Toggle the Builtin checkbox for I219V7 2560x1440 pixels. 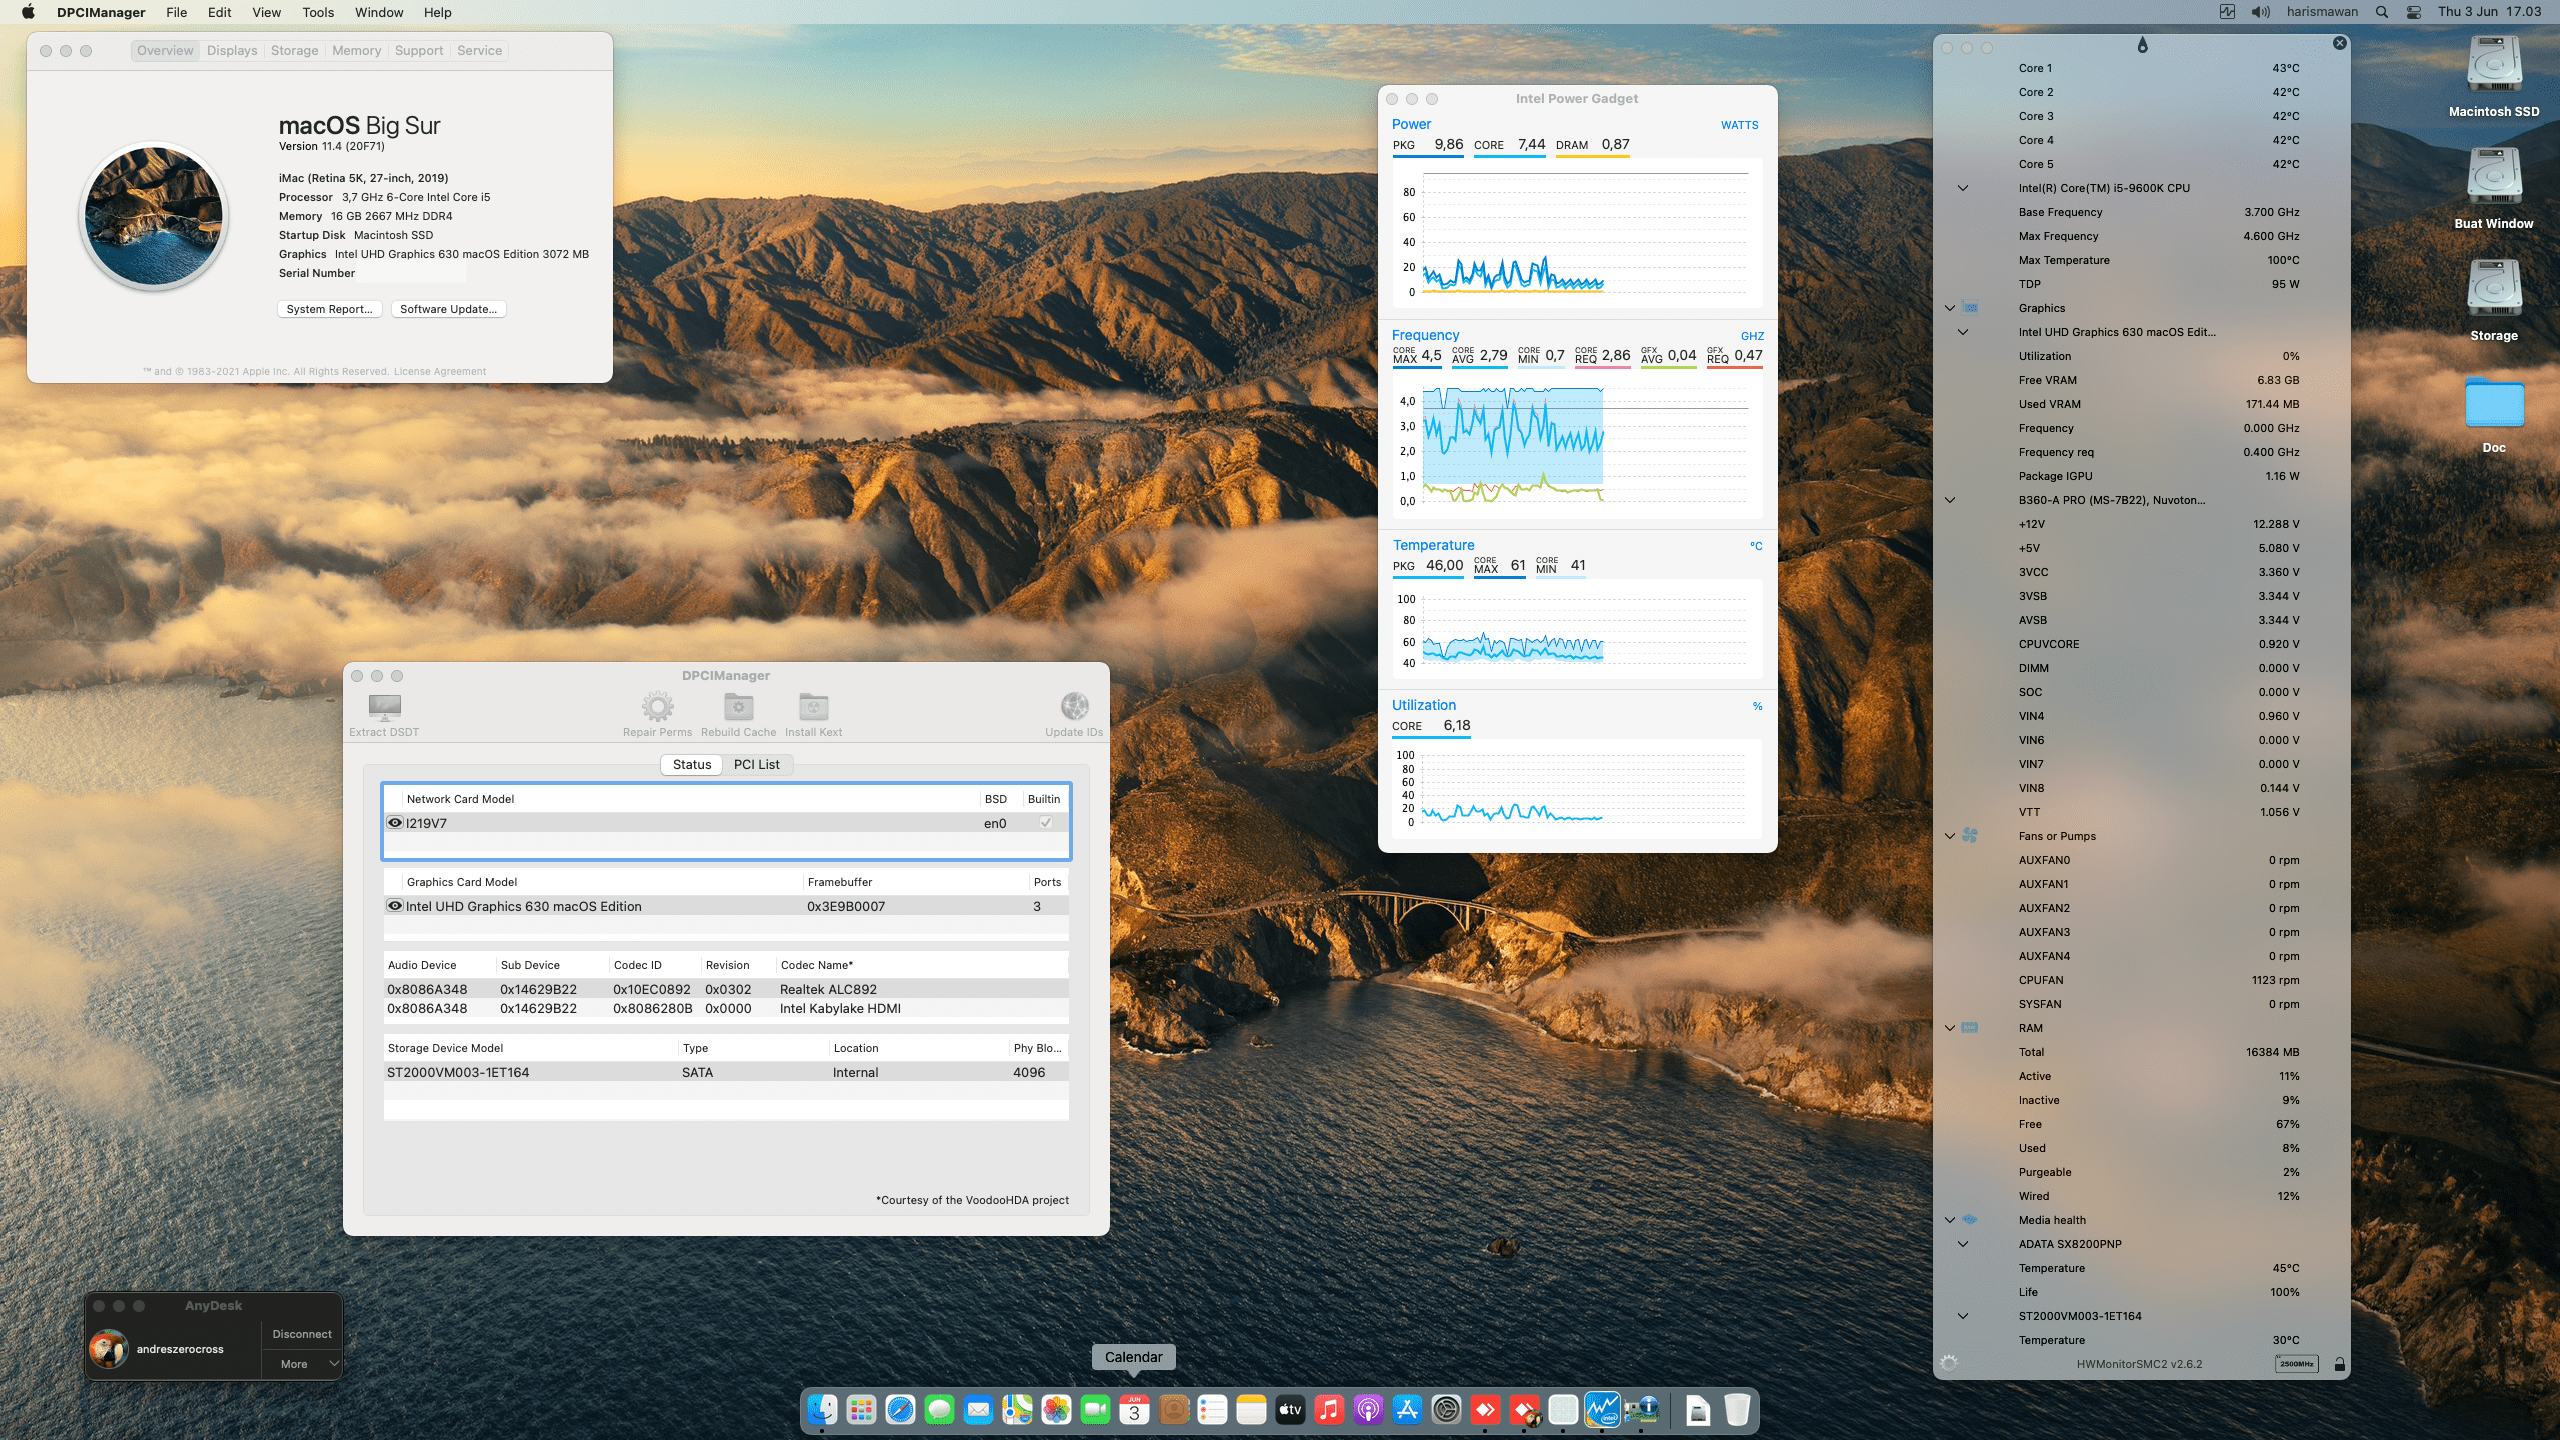pyautogui.click(x=1046, y=823)
